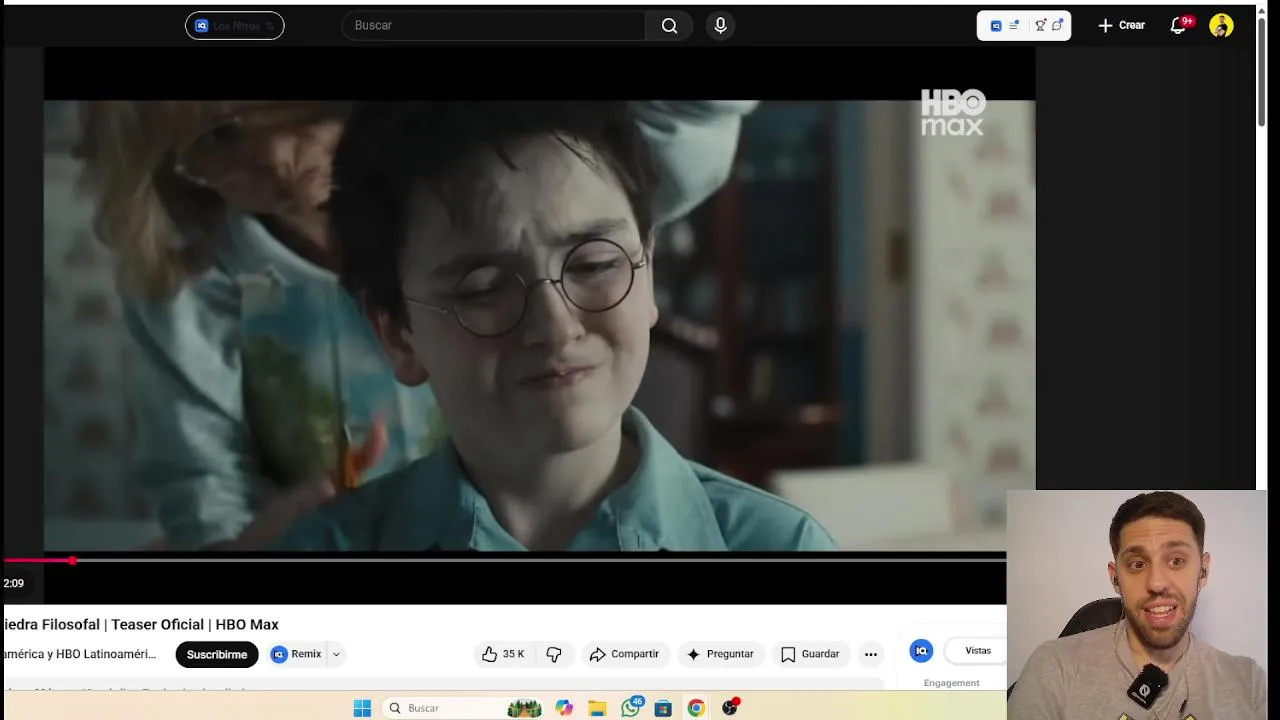The image size is (1280, 720).
Task: Open the vidIQ list icon in toolbar
Action: pyautogui.click(x=1014, y=26)
